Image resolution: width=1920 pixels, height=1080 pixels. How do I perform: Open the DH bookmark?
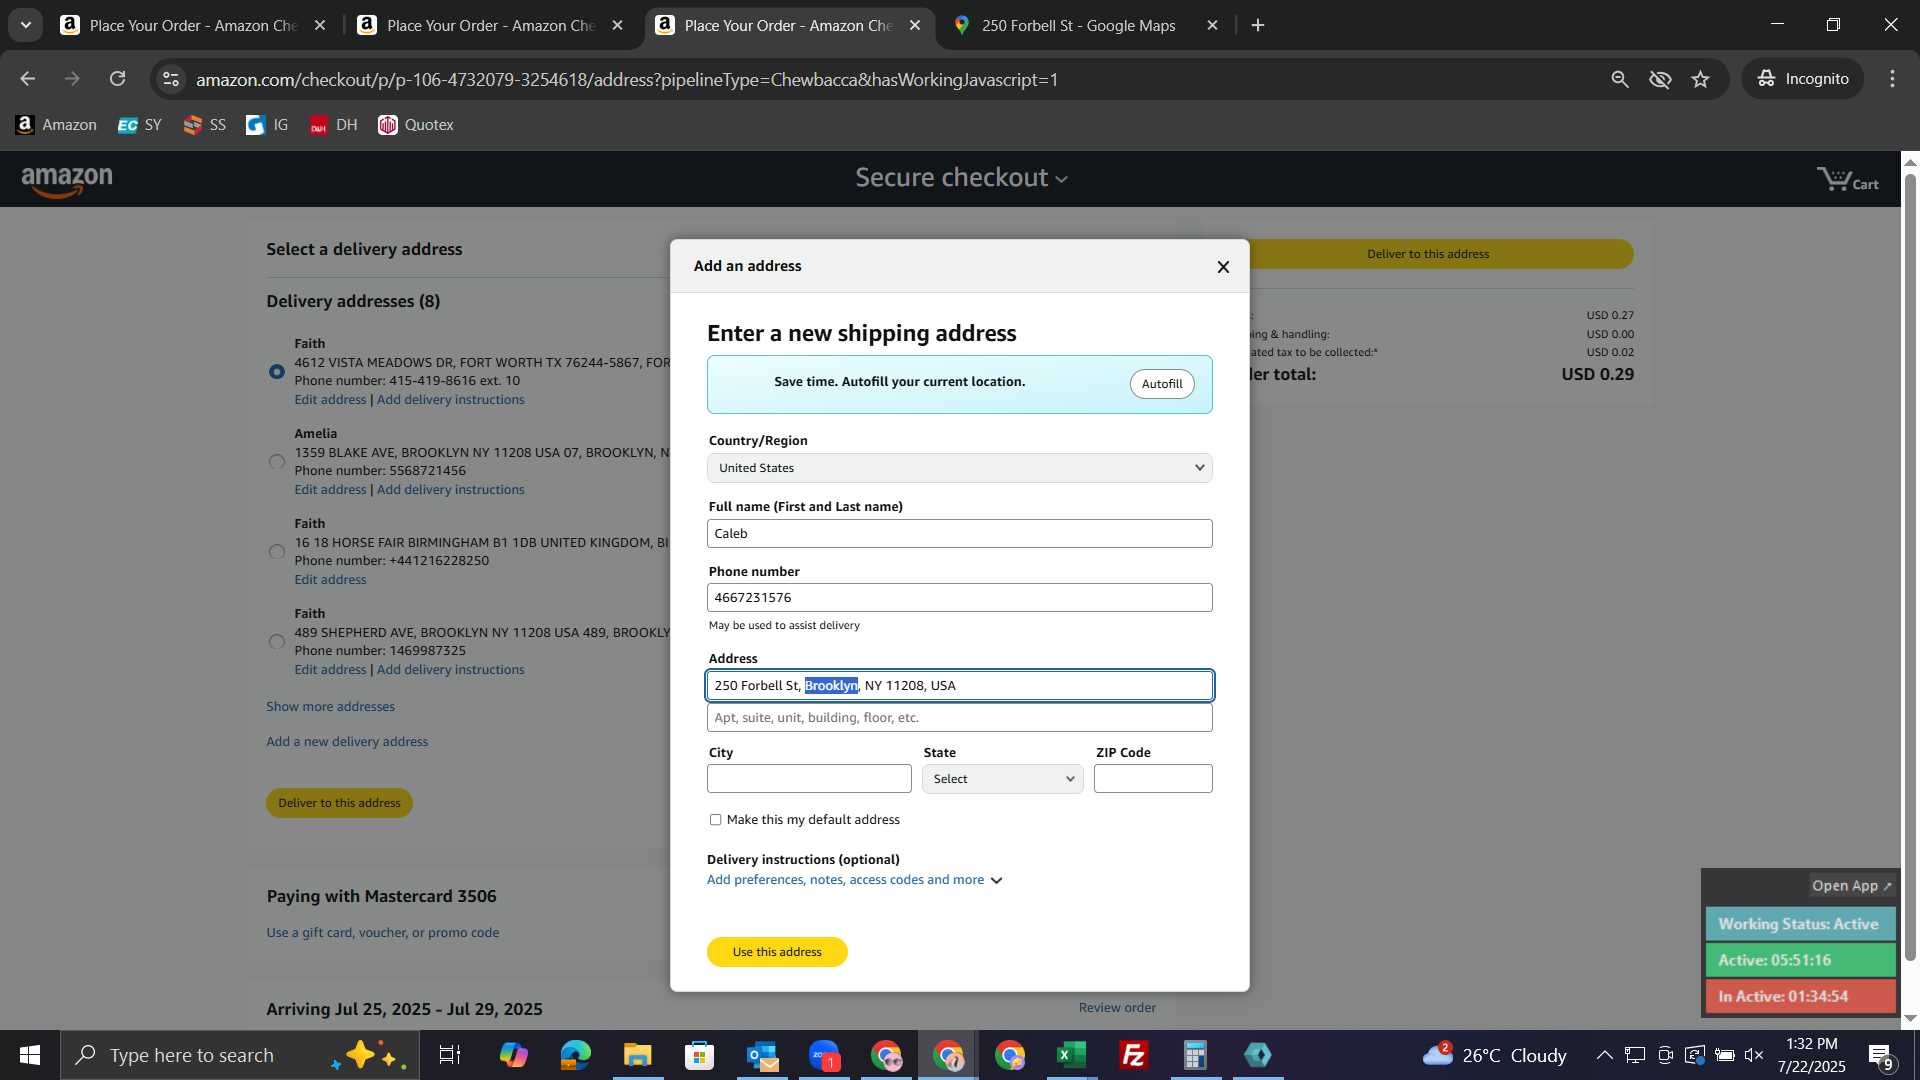tap(333, 125)
